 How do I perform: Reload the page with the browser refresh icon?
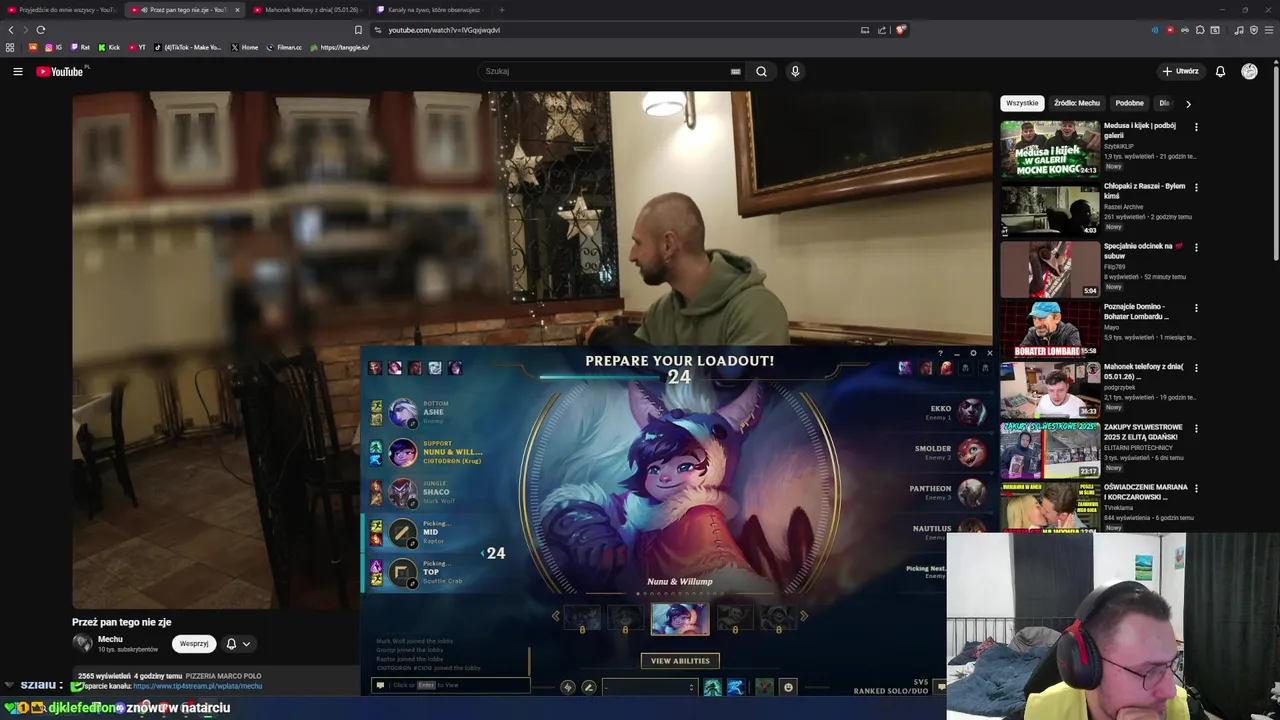pos(40,30)
